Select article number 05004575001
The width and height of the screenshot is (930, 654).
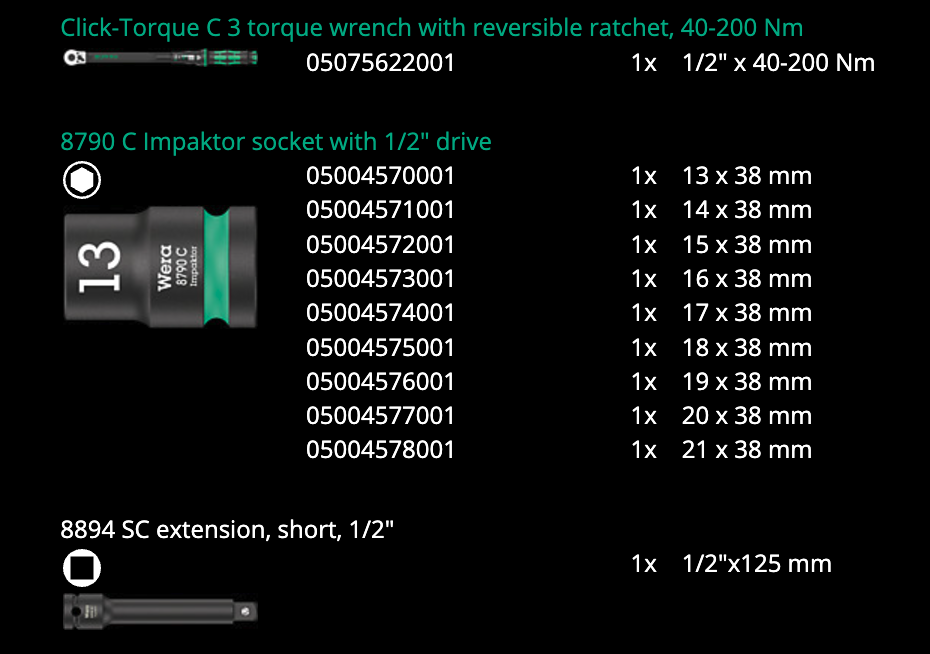tap(380, 347)
